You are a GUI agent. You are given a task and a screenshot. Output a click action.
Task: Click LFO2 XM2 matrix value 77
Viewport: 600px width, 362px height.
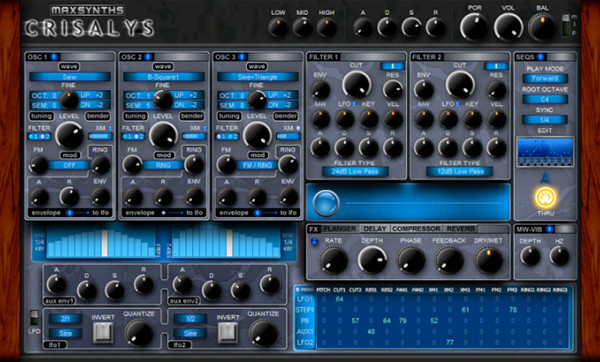coord(450,342)
